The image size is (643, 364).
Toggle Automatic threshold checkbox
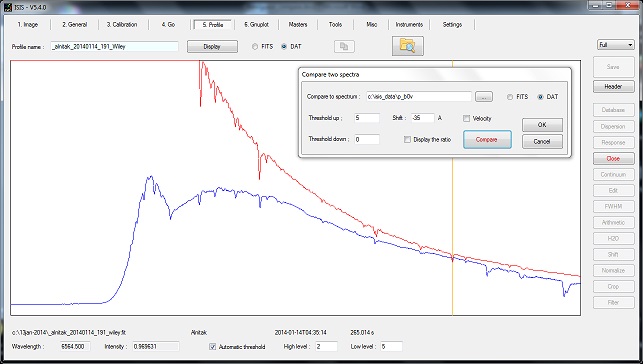[212, 347]
